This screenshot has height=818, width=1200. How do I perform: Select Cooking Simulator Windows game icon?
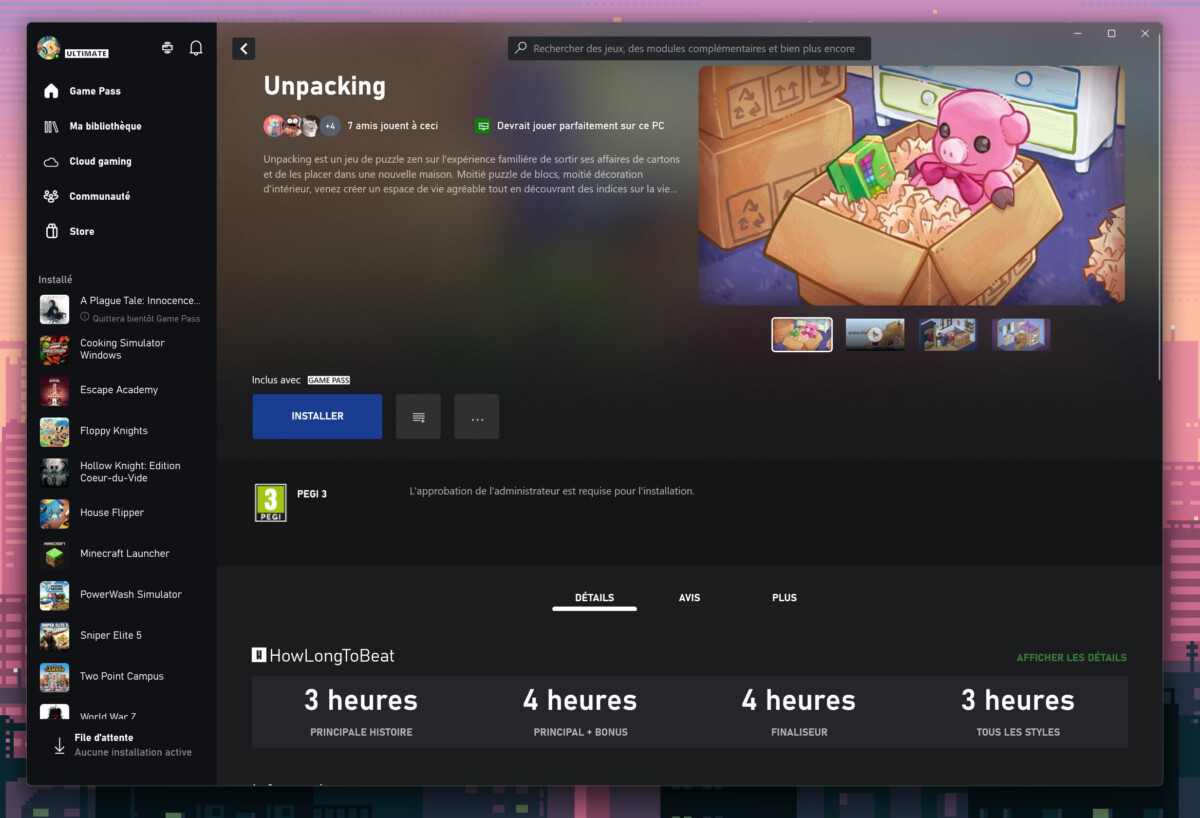tap(55, 350)
